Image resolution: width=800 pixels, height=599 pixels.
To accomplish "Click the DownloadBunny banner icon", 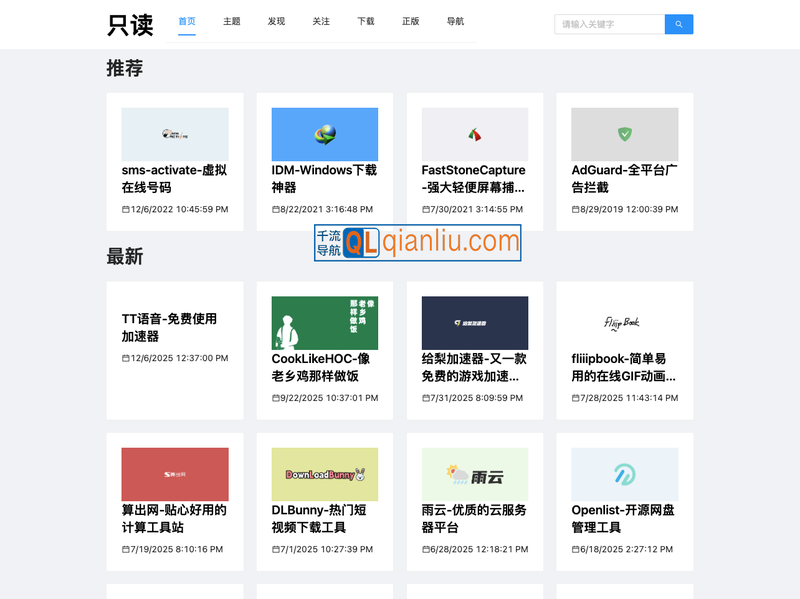I will point(324,473).
